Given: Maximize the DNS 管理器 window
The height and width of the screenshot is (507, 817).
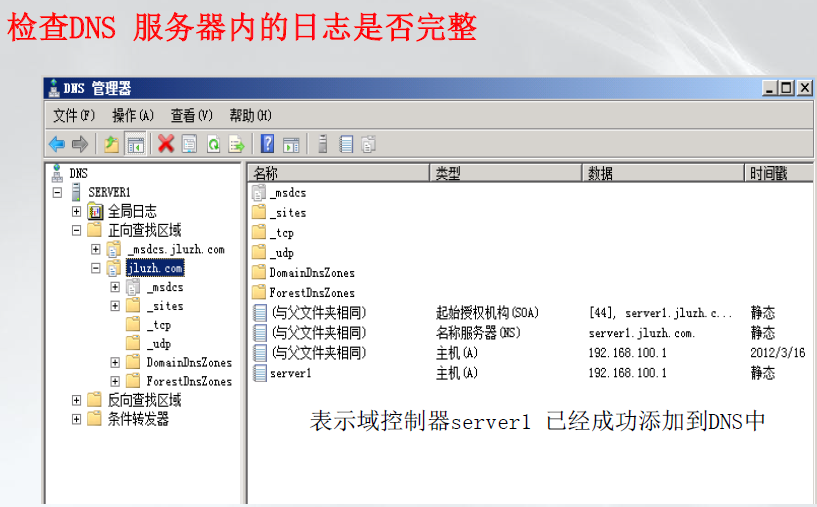Looking at the screenshot, I should (787, 88).
